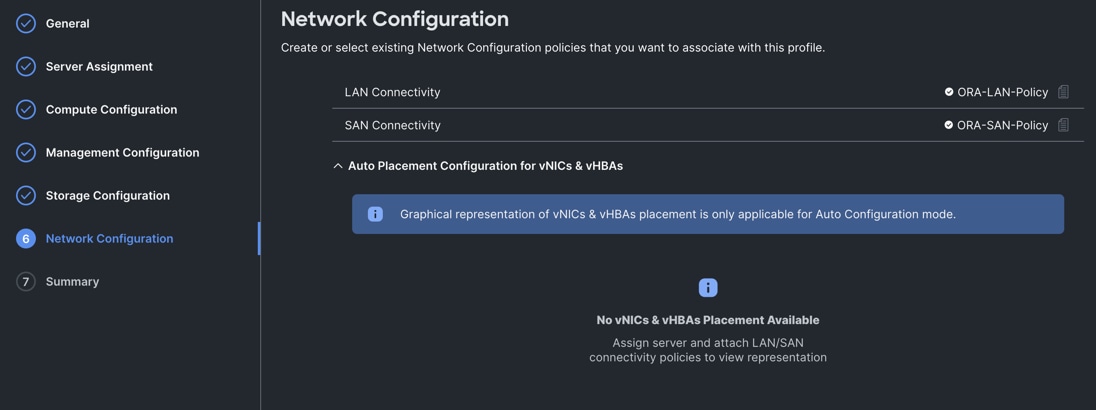Click the info icon above No Placement message
1096x410 pixels.
(708, 288)
